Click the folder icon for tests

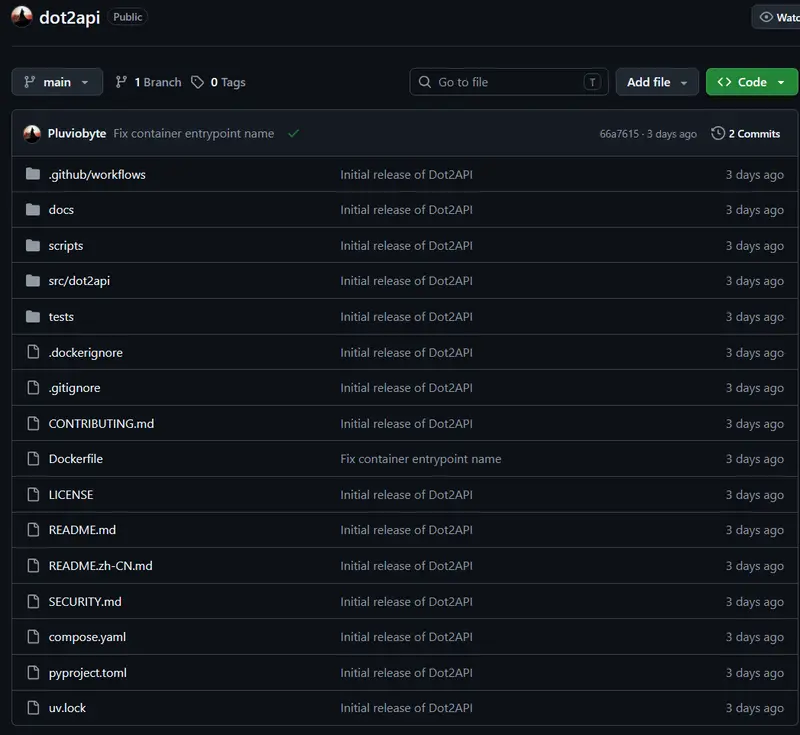pos(33,316)
